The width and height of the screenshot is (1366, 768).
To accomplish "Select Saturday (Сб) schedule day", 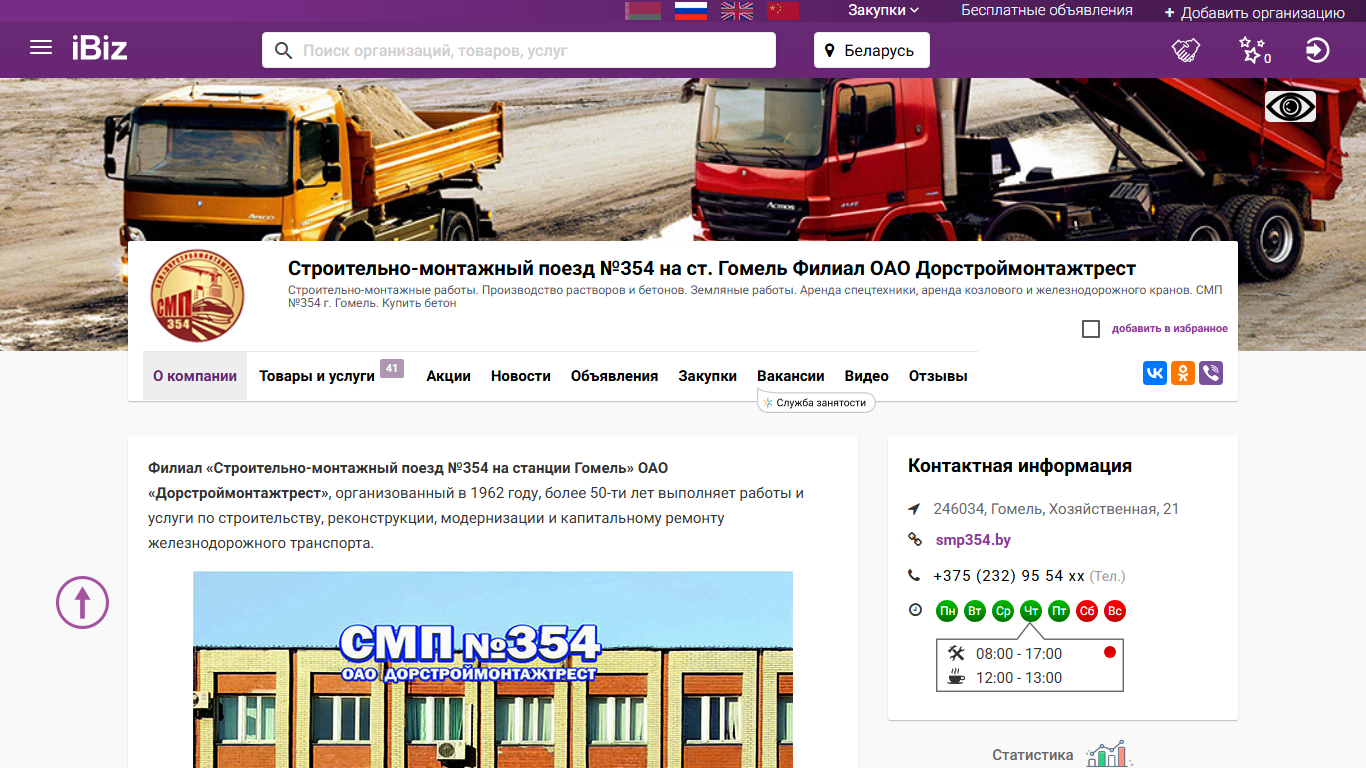I will 1087,611.
